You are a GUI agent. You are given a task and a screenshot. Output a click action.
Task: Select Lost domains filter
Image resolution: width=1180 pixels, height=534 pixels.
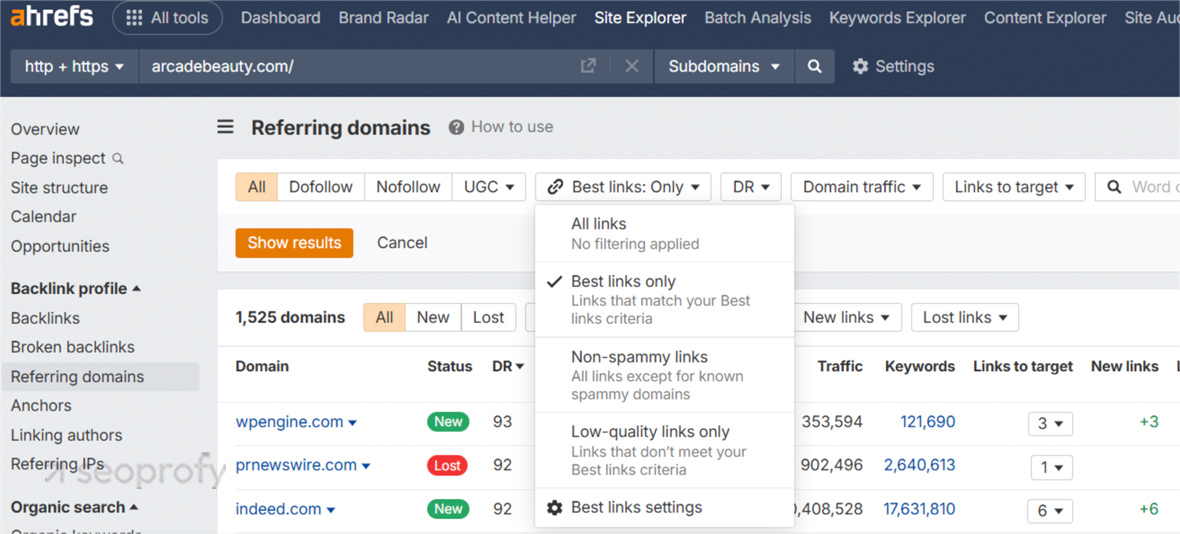point(488,317)
